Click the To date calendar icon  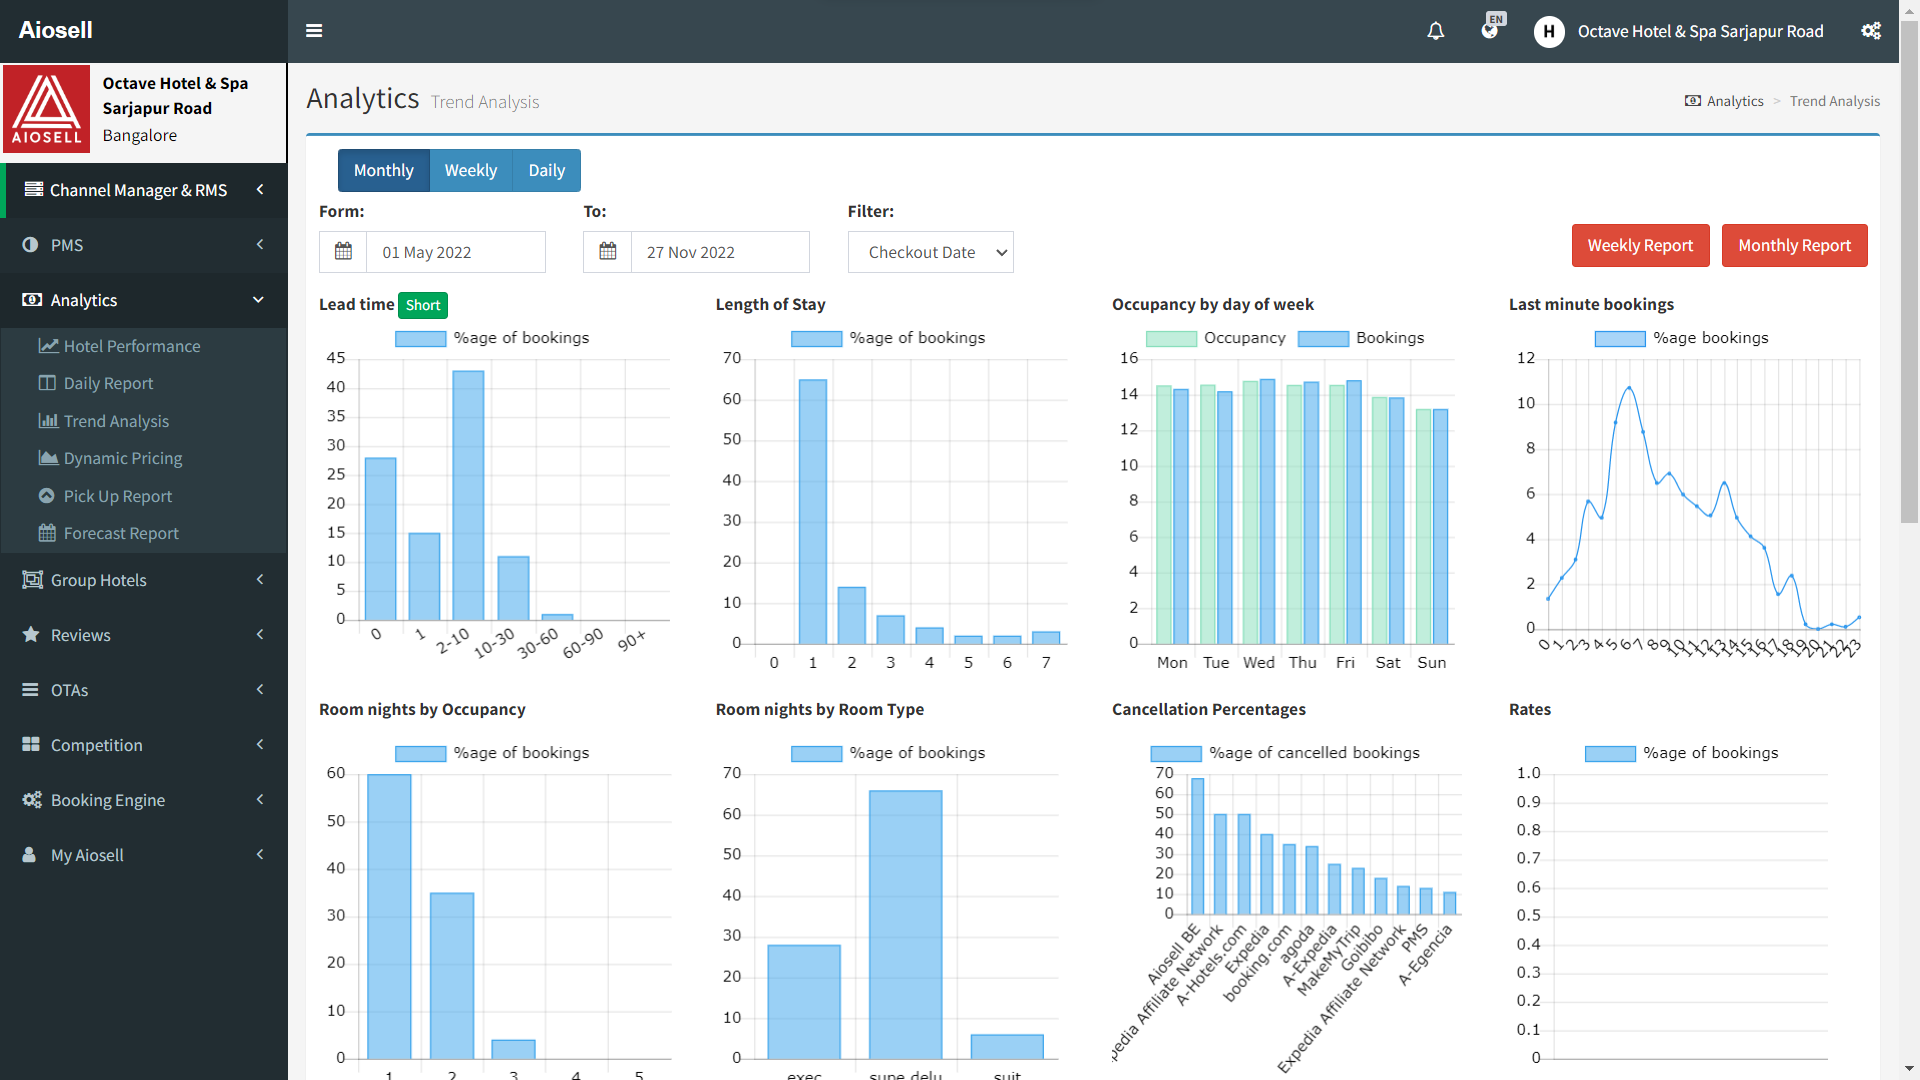[x=607, y=252]
